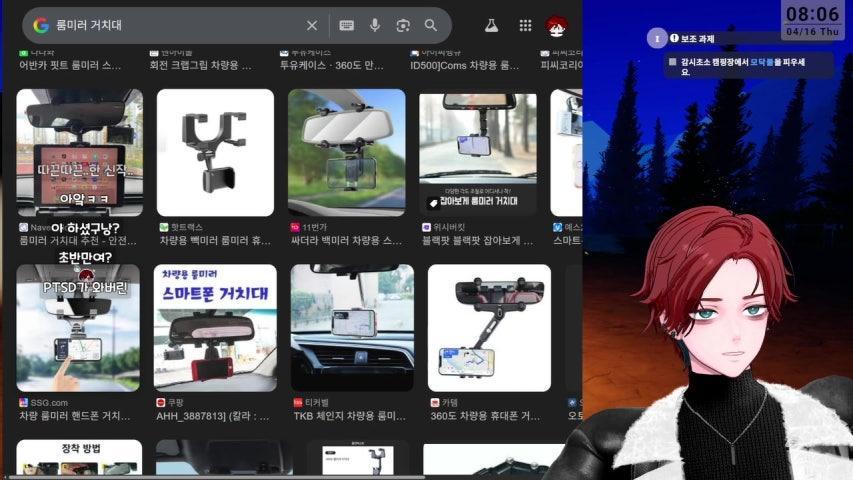Click the highlighted 모닥불 quest keyword
Image resolution: width=853 pixels, height=480 pixels.
(761, 62)
